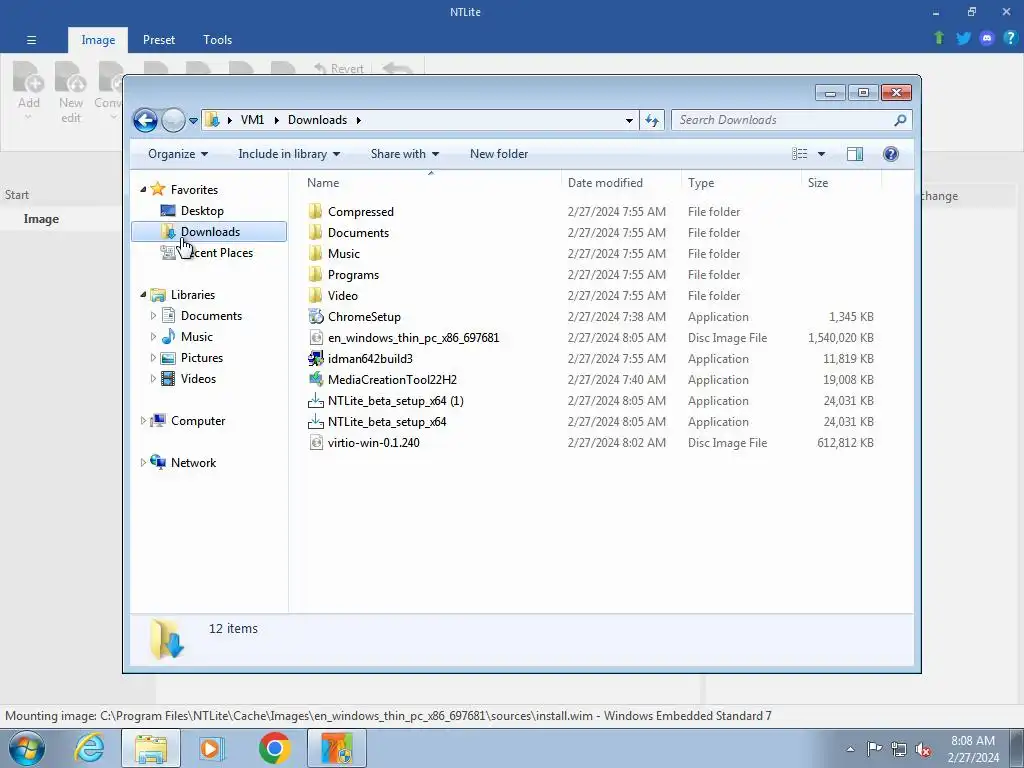
Task: Select the Programs folder
Action: [x=353, y=275]
